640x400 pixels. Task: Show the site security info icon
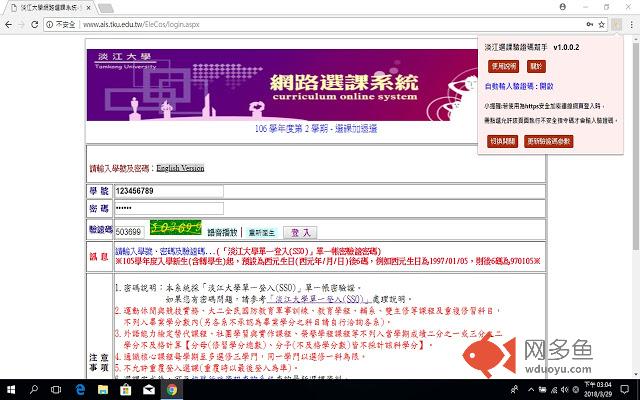(49, 24)
